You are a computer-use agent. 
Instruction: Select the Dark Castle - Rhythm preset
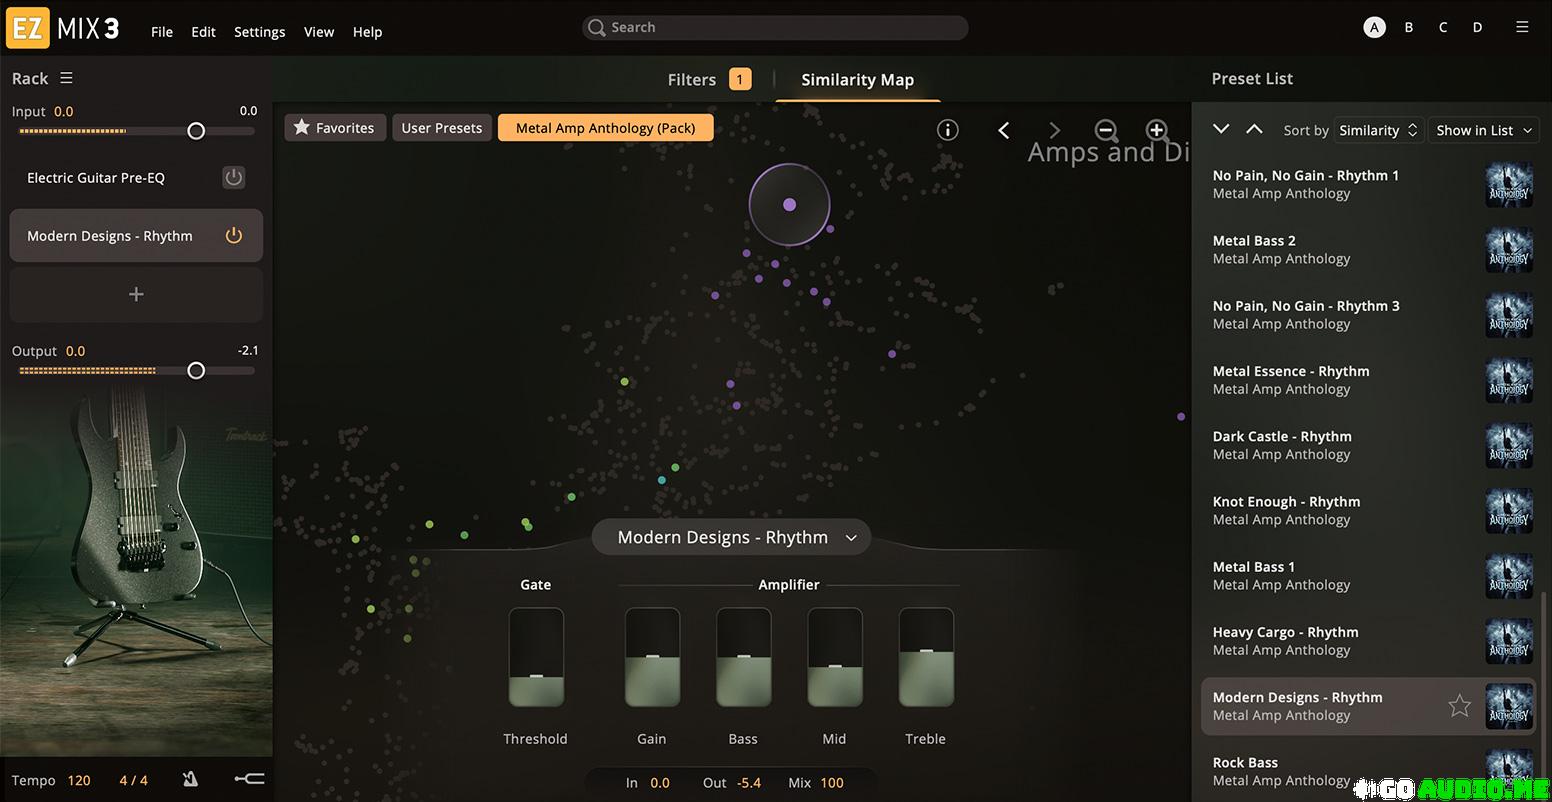coord(1368,445)
